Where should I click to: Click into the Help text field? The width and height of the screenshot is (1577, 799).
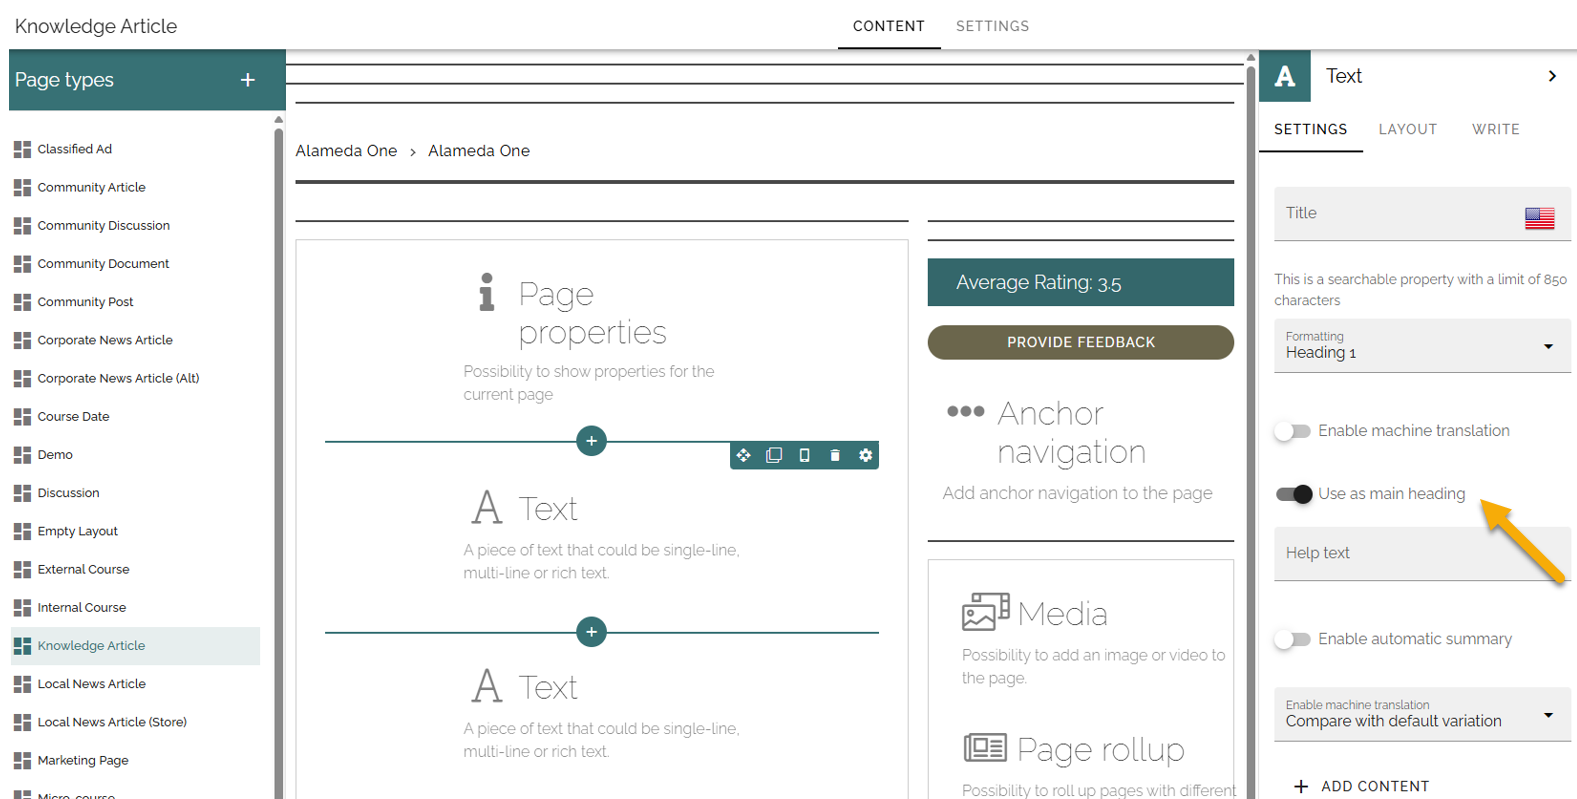[1422, 554]
